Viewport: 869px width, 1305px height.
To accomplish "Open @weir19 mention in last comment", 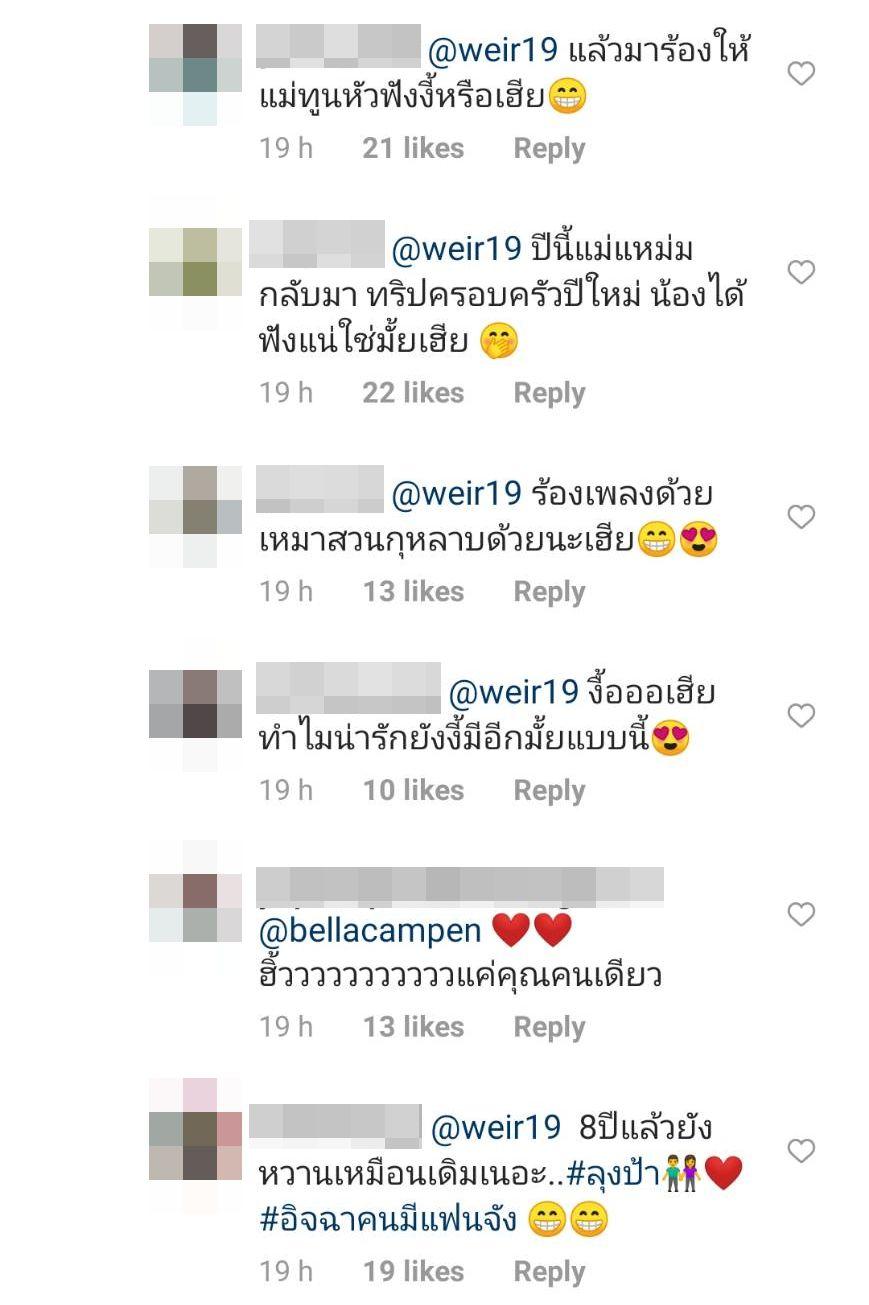I will [496, 1127].
